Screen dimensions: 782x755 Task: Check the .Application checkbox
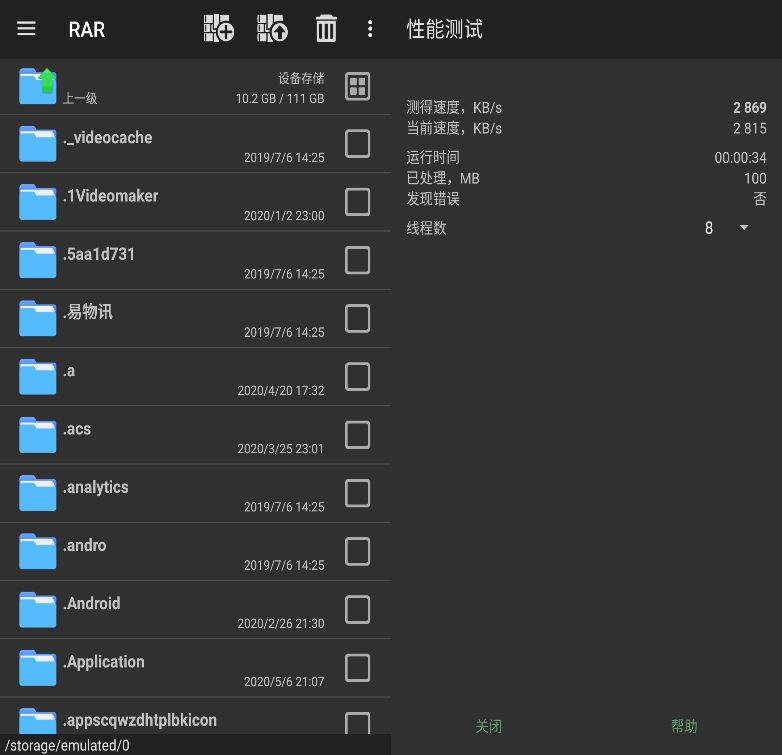point(358,668)
